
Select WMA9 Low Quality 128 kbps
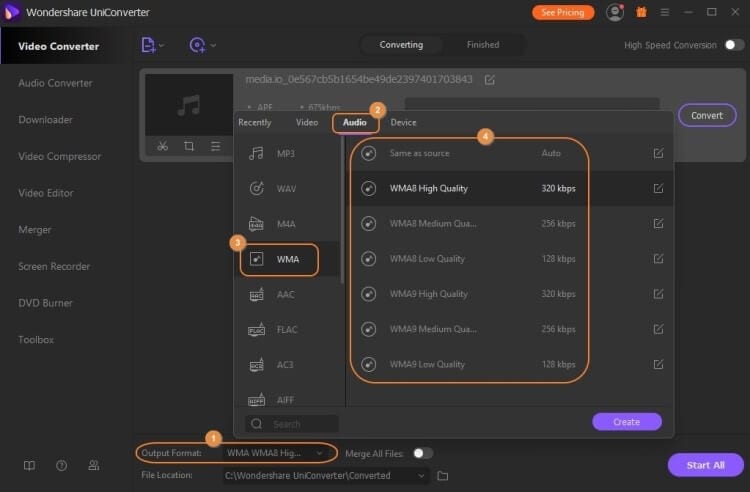click(x=510, y=364)
